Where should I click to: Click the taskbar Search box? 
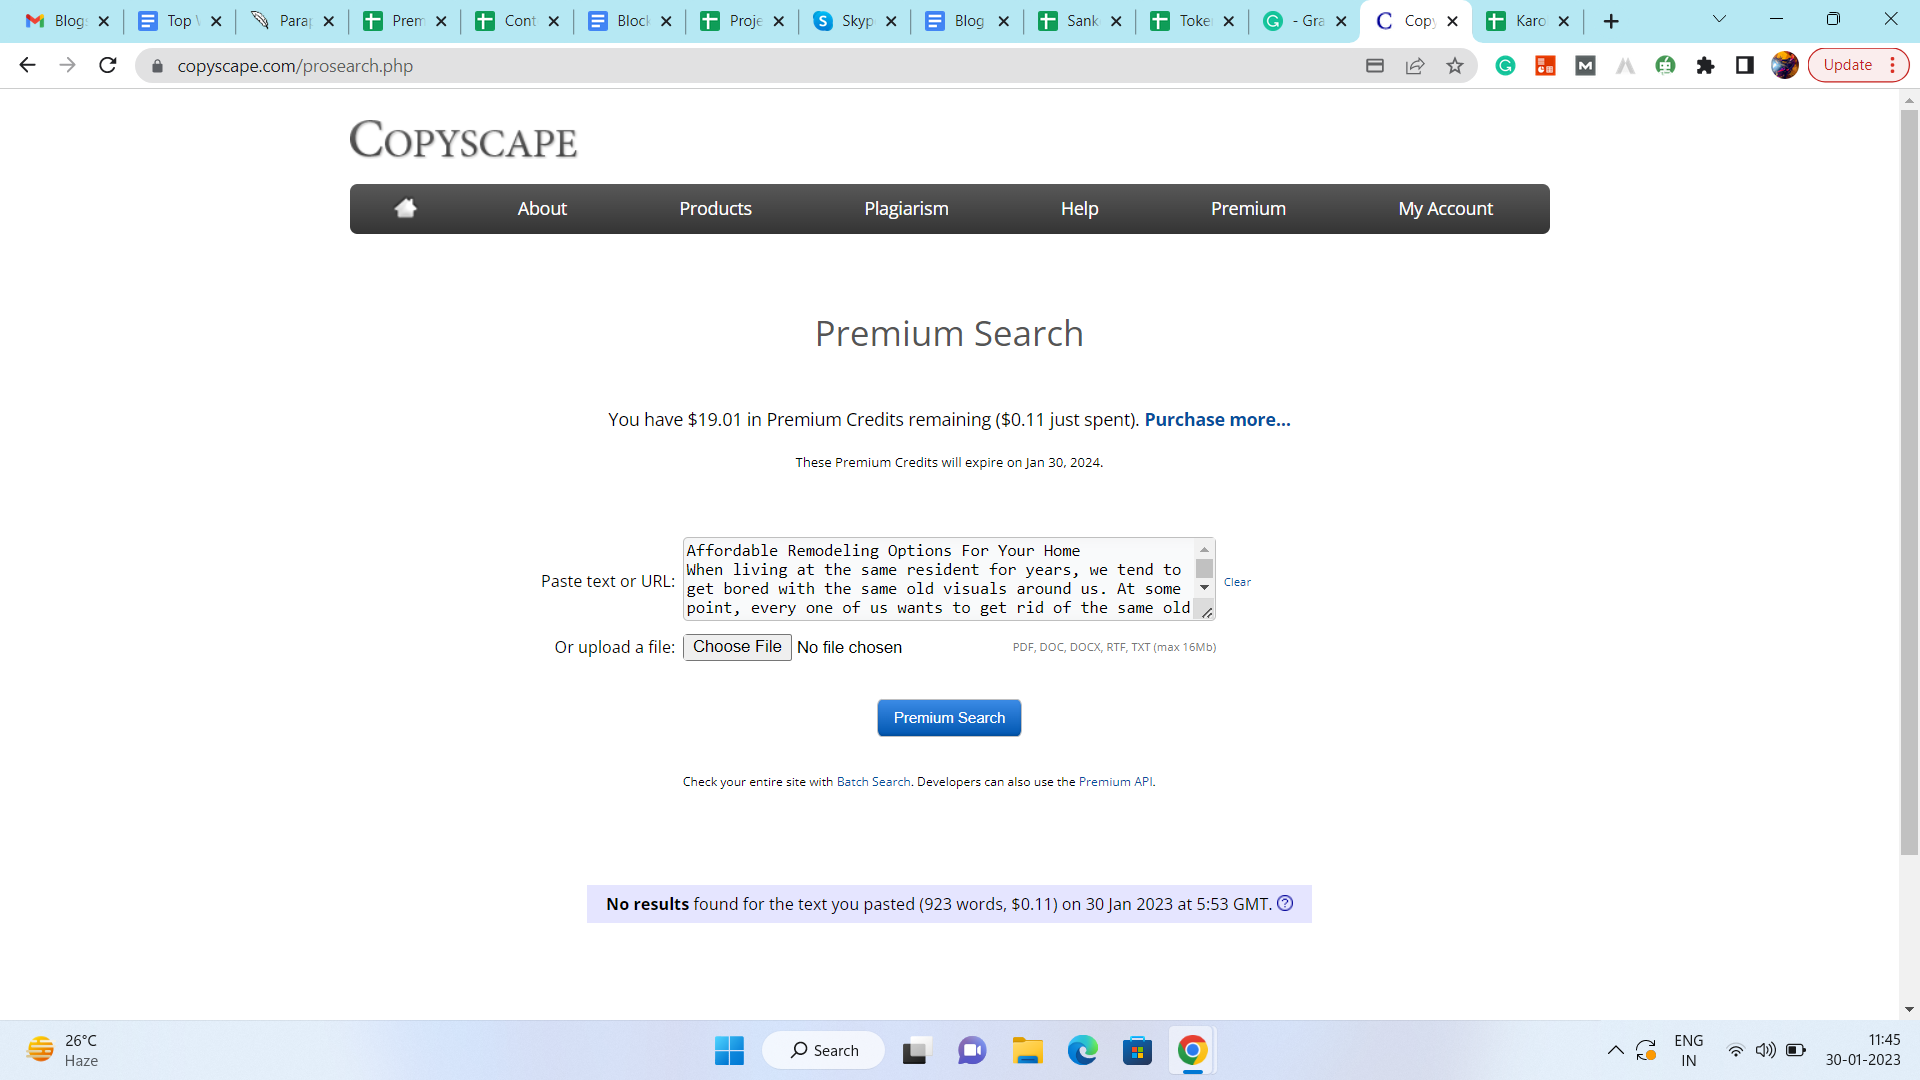[824, 1050]
